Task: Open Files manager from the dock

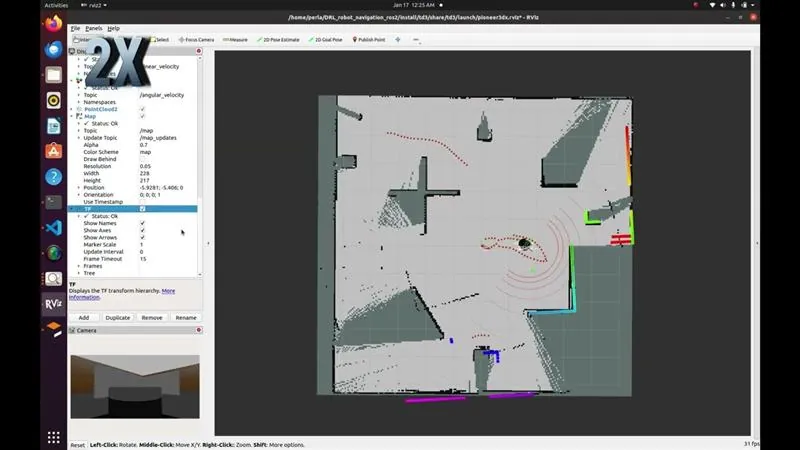Action: tap(54, 74)
